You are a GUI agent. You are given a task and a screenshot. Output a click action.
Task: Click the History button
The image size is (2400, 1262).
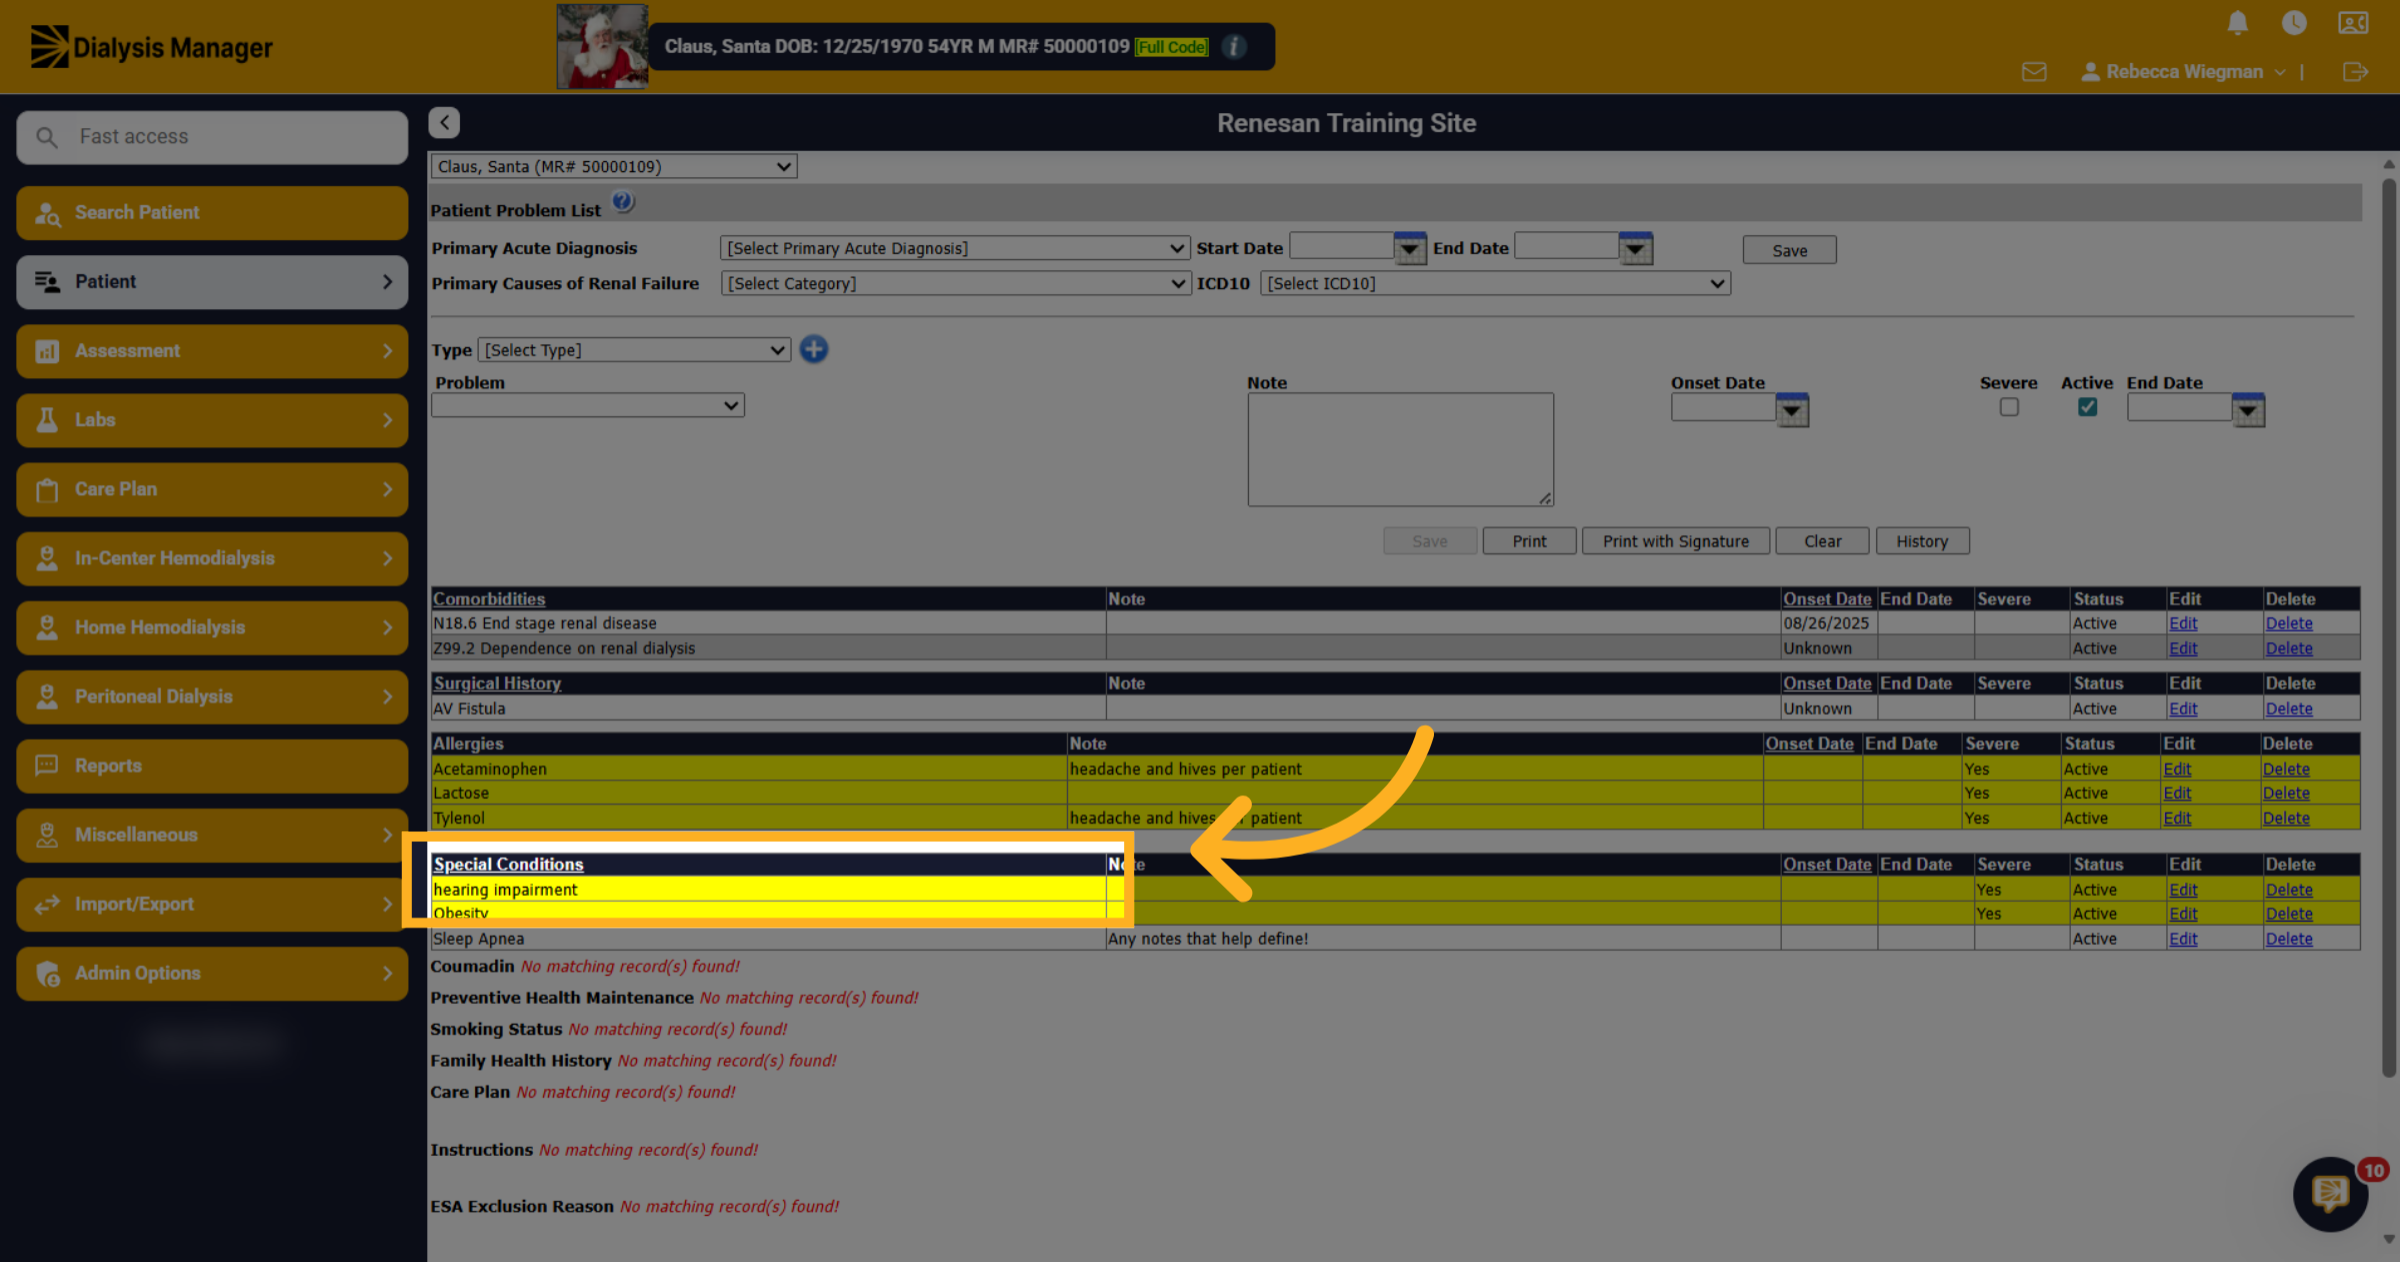[x=1922, y=541]
